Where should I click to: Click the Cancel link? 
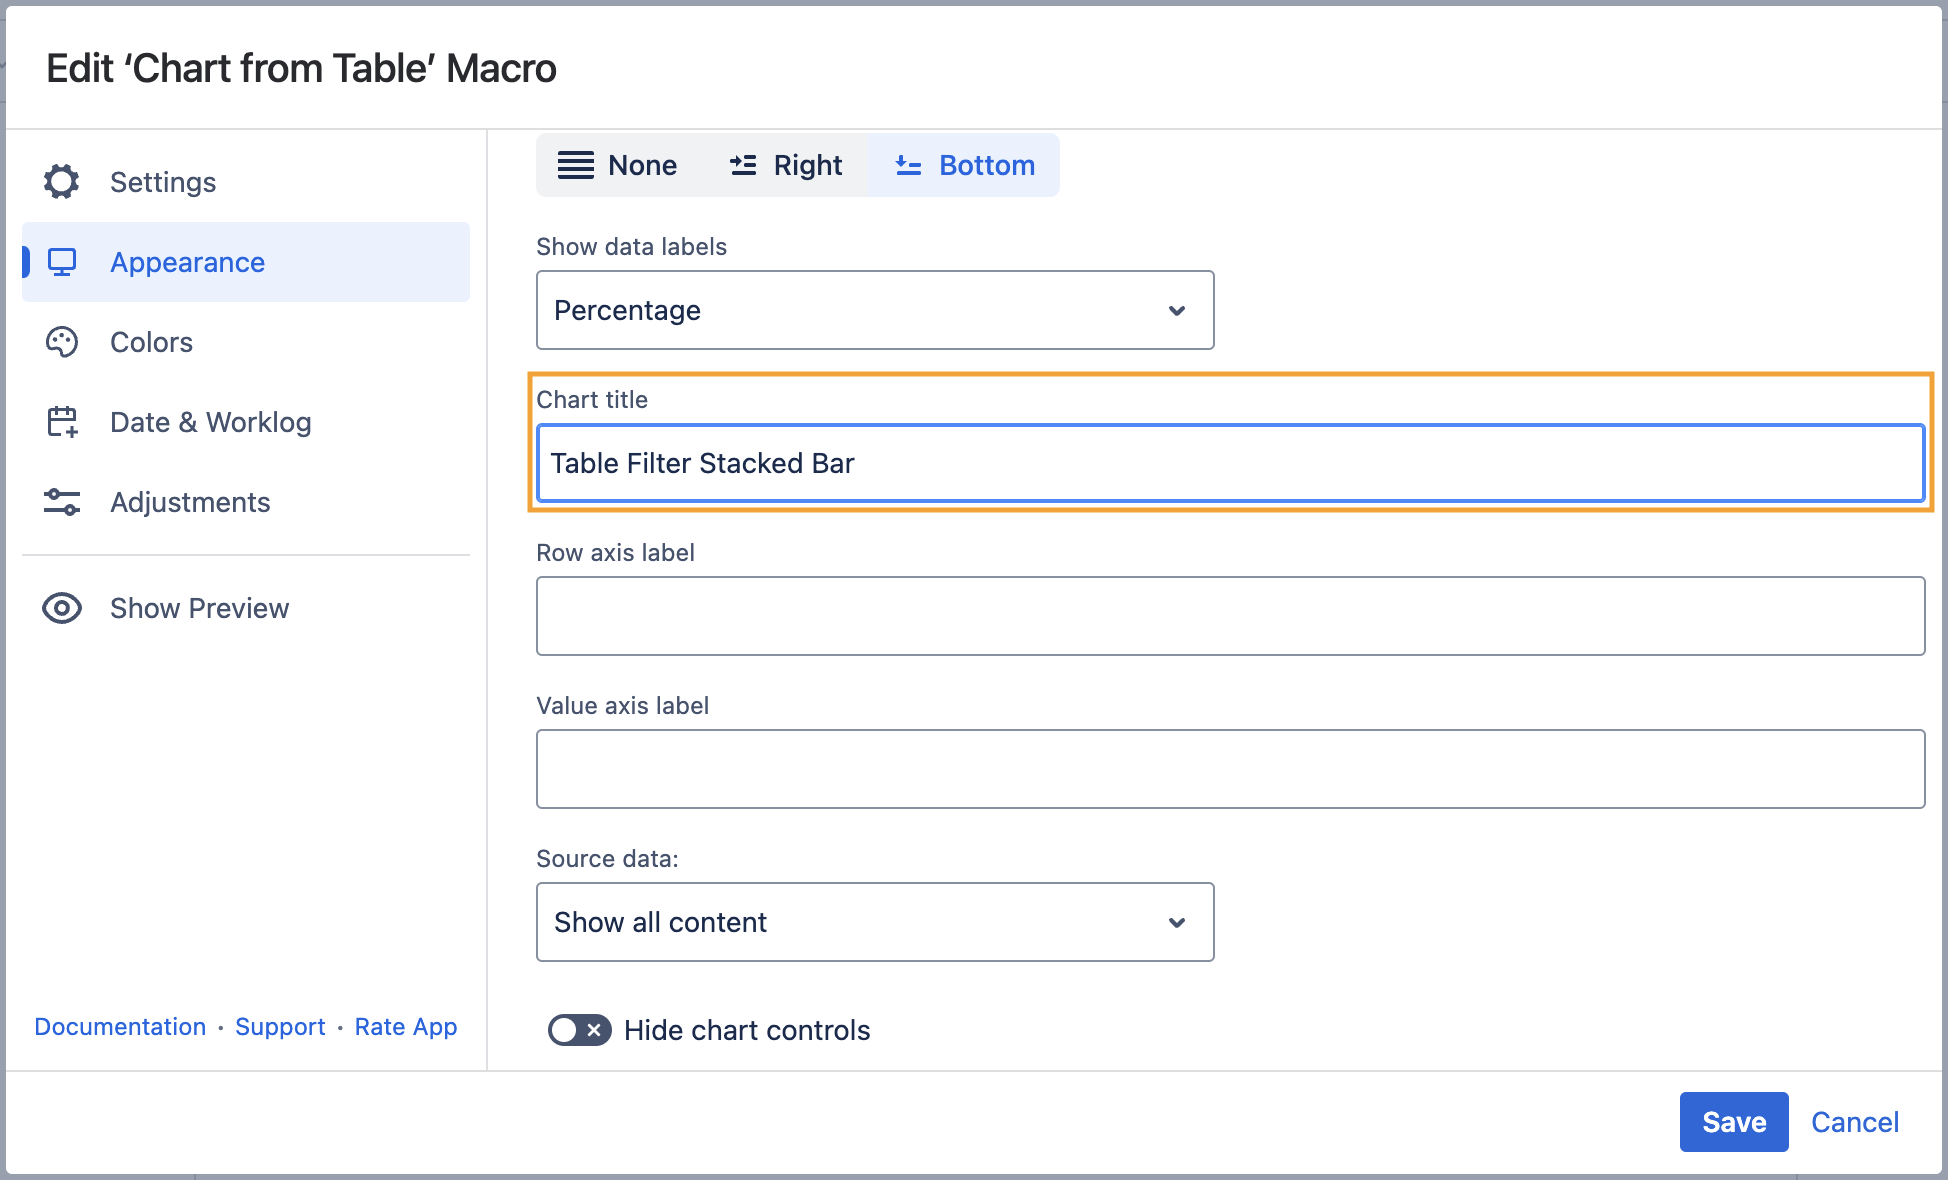tap(1854, 1122)
